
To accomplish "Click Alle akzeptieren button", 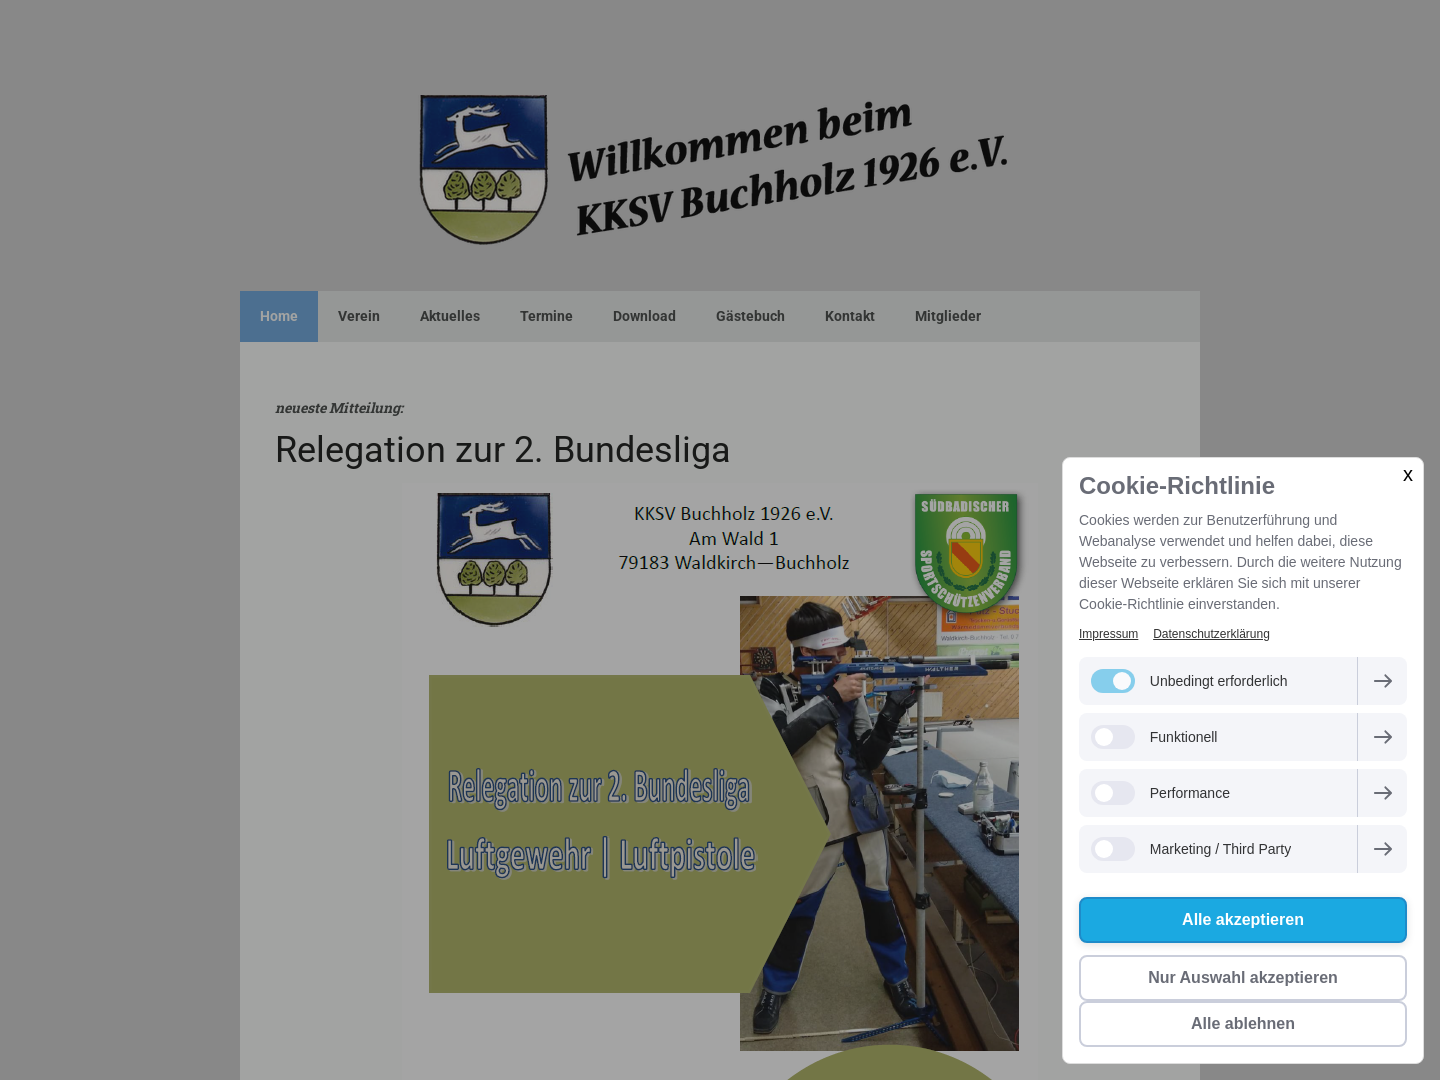I will click(x=1243, y=920).
